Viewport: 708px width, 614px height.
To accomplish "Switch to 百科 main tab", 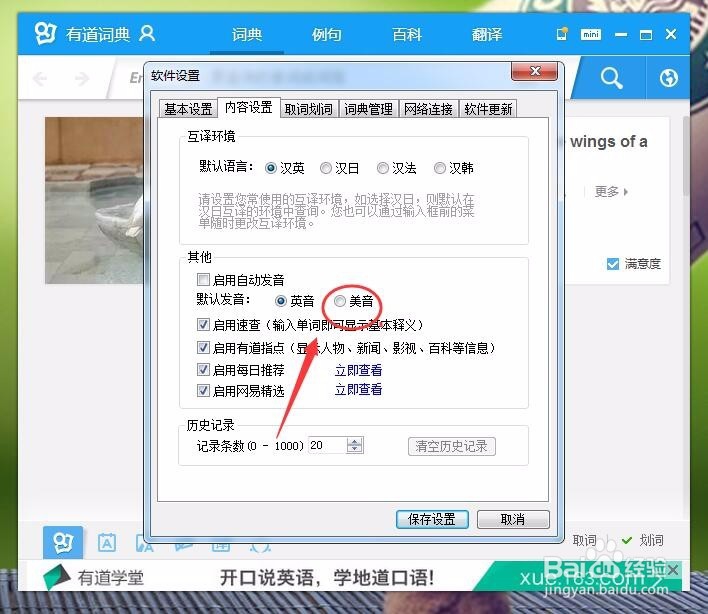I will click(407, 35).
